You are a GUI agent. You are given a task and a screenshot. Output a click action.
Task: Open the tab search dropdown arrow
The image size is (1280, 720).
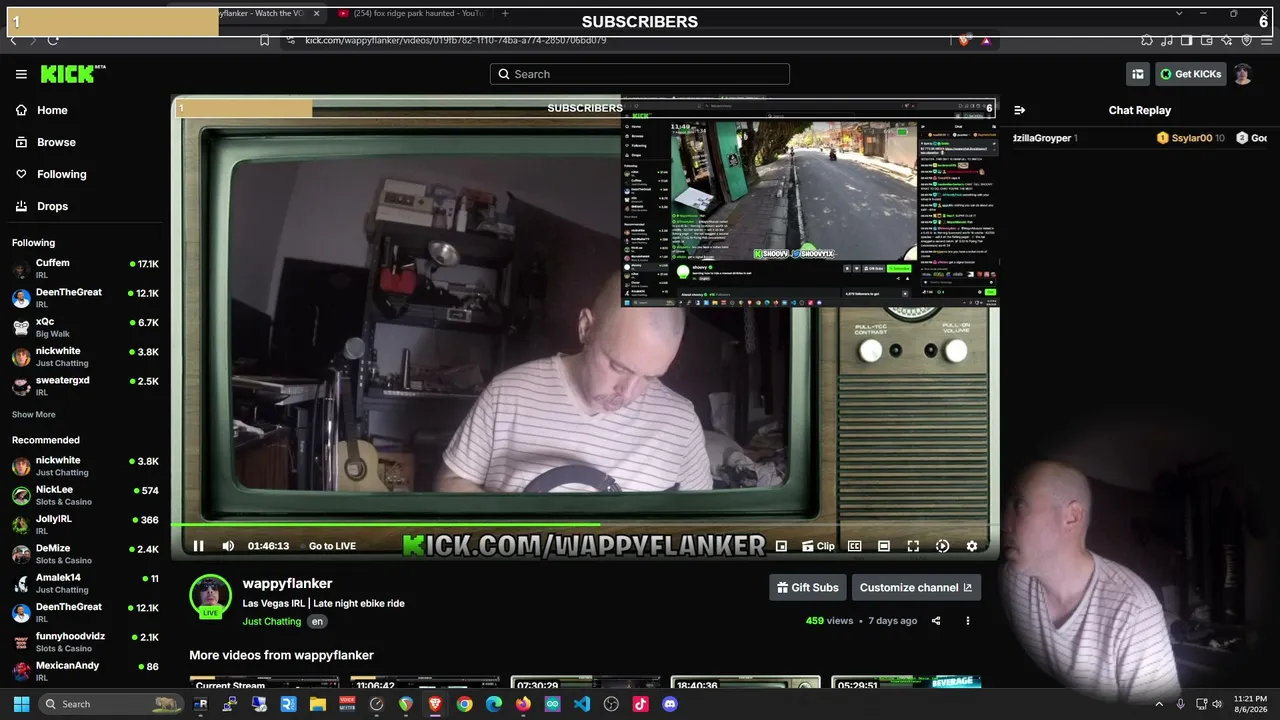[1178, 13]
